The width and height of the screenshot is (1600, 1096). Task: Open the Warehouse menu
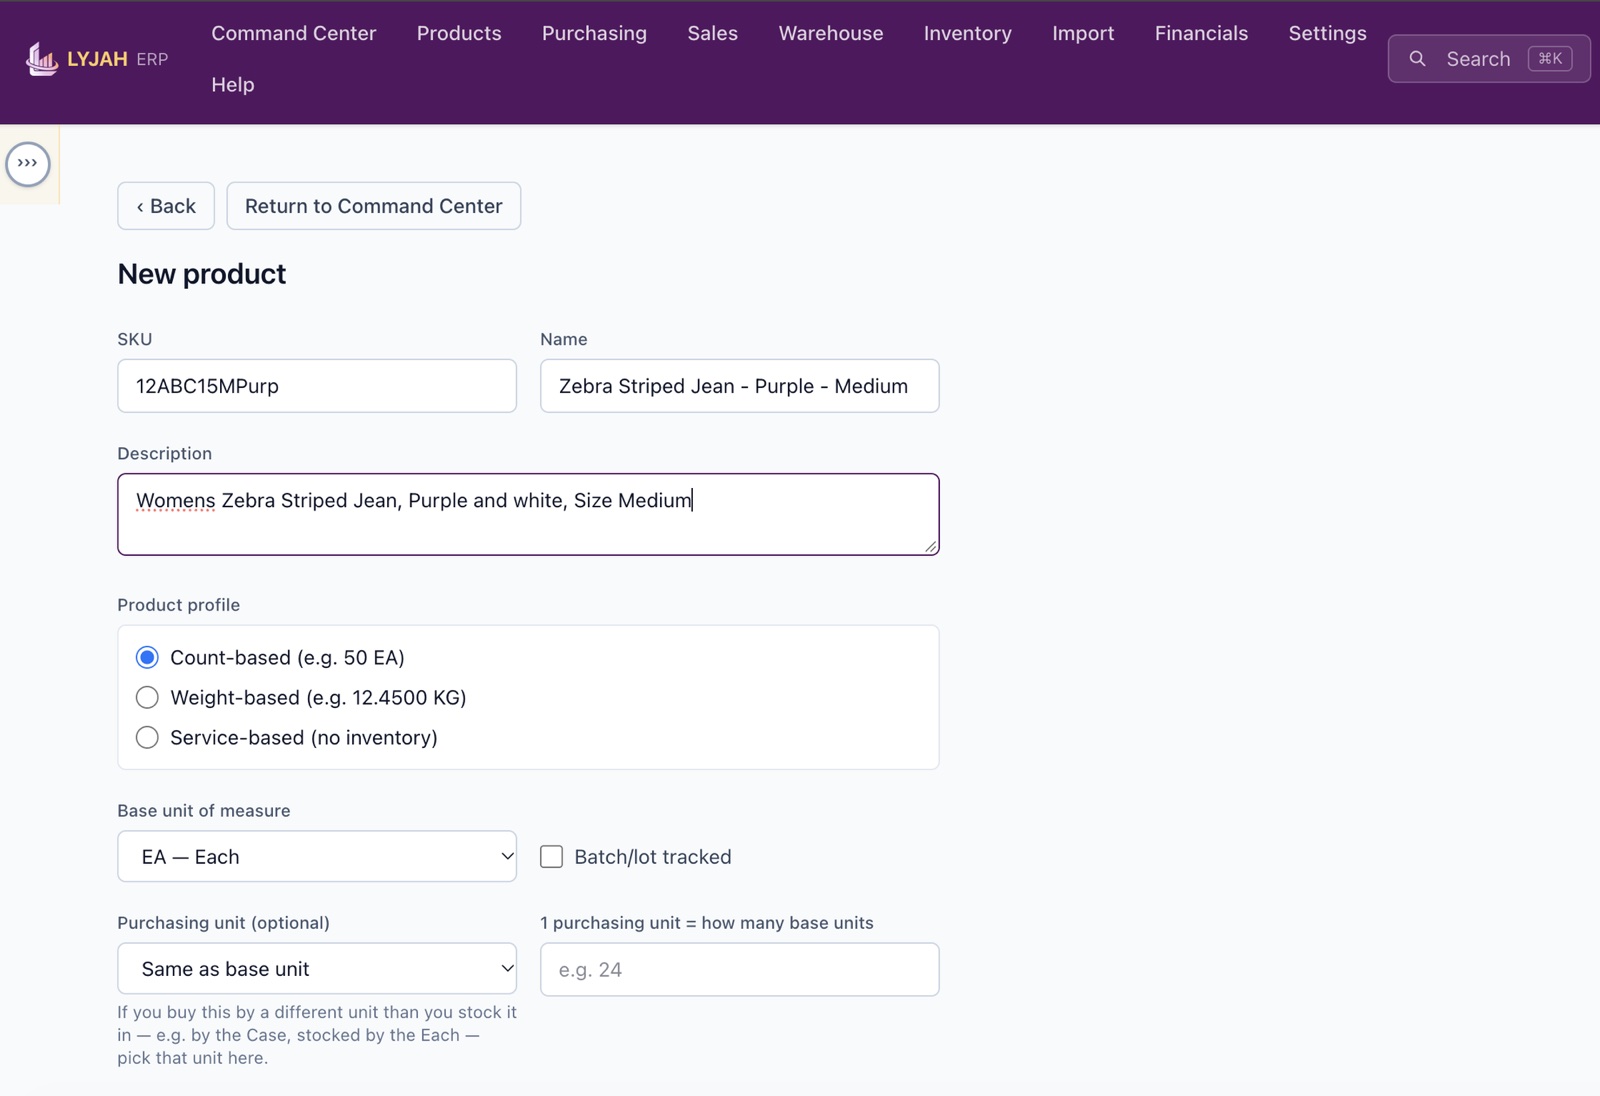pos(831,33)
